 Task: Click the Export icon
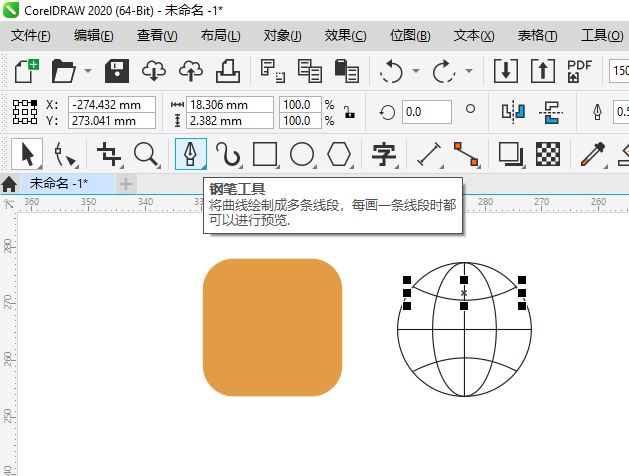coord(543,71)
